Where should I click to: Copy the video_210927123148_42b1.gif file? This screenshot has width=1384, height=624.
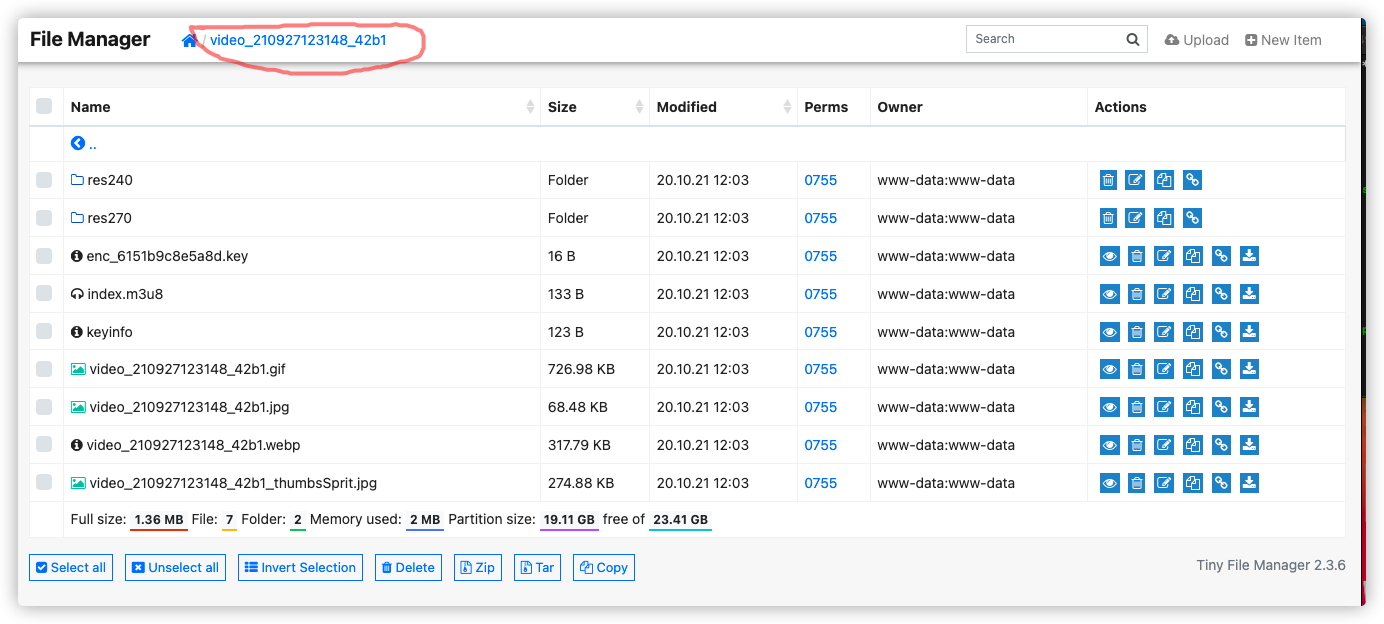[1192, 368]
